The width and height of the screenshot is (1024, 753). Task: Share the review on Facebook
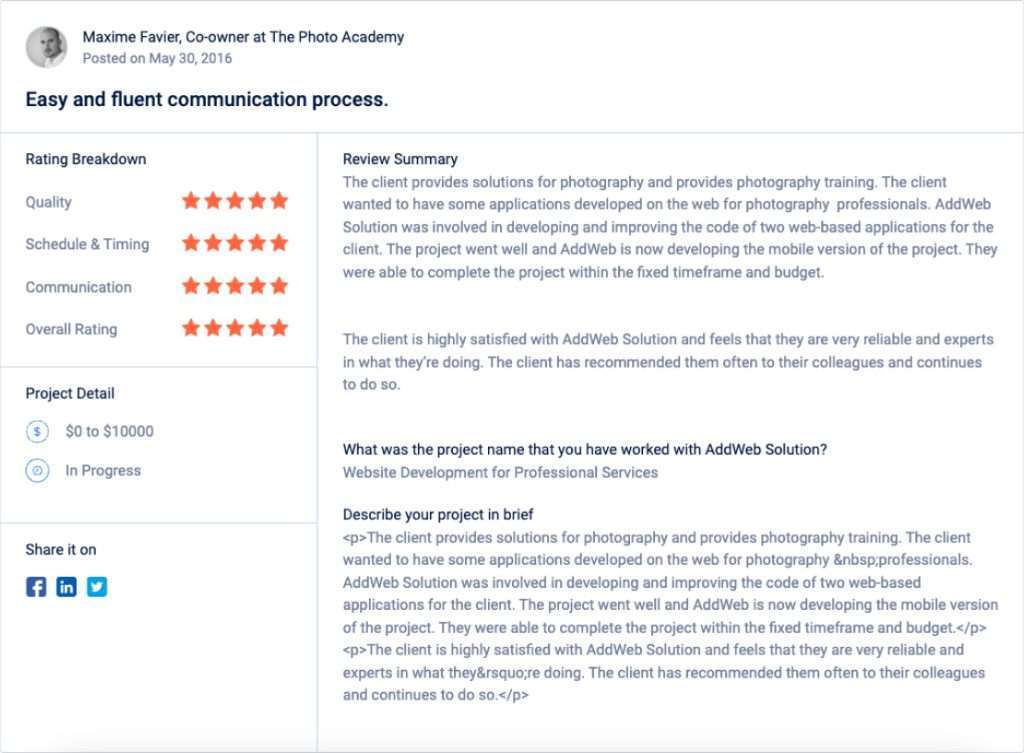(x=36, y=587)
